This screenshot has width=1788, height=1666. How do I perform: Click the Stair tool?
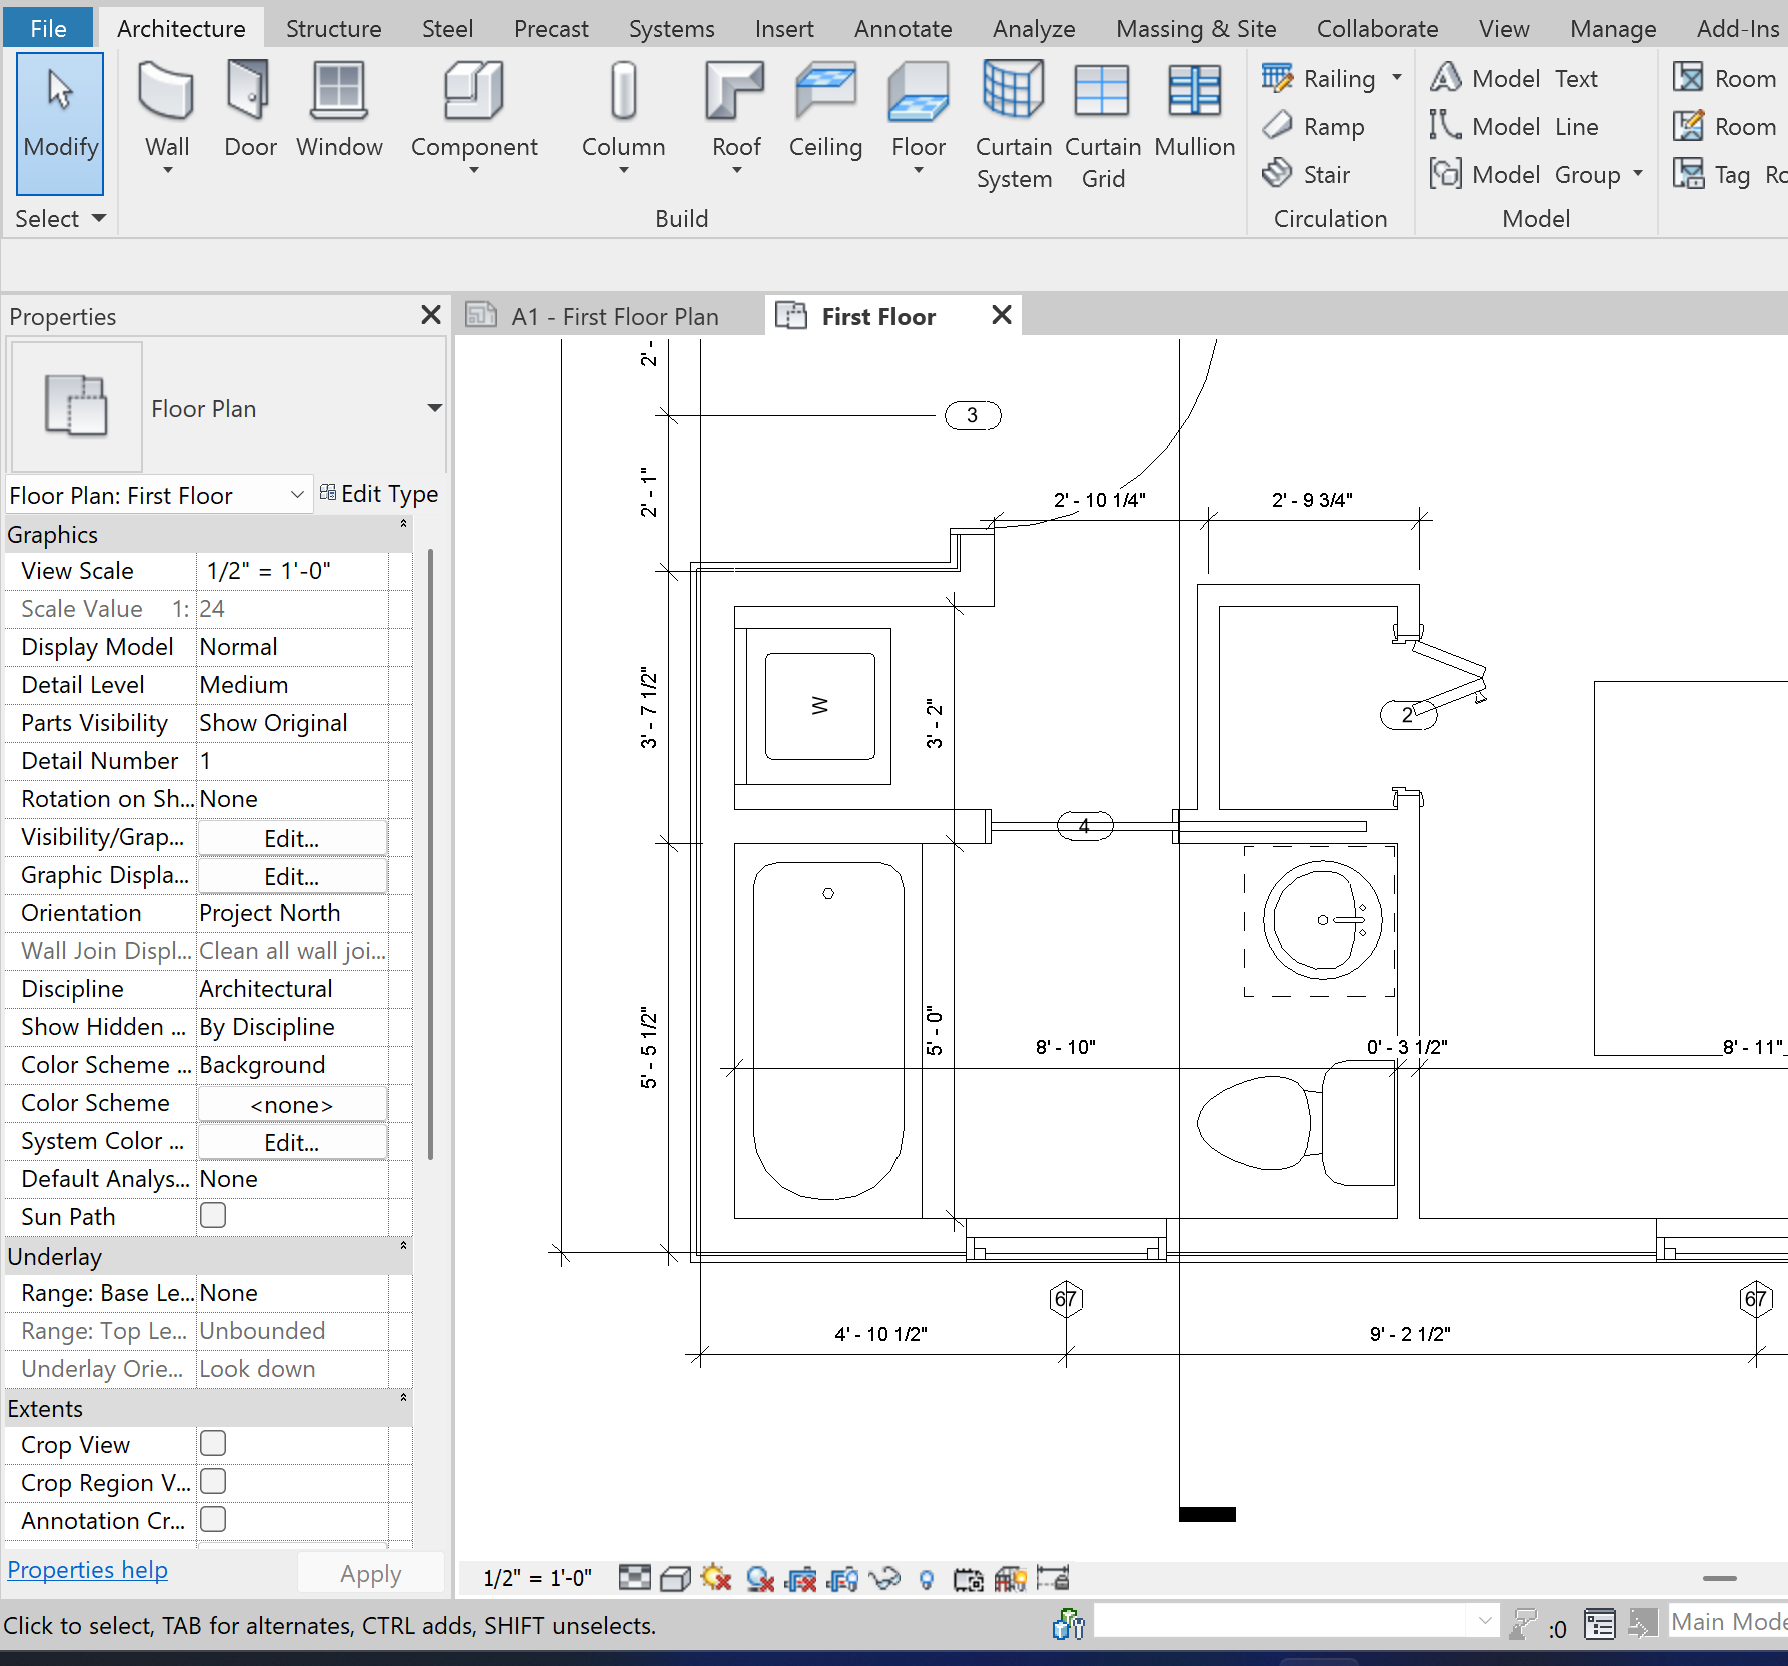pos(1306,174)
